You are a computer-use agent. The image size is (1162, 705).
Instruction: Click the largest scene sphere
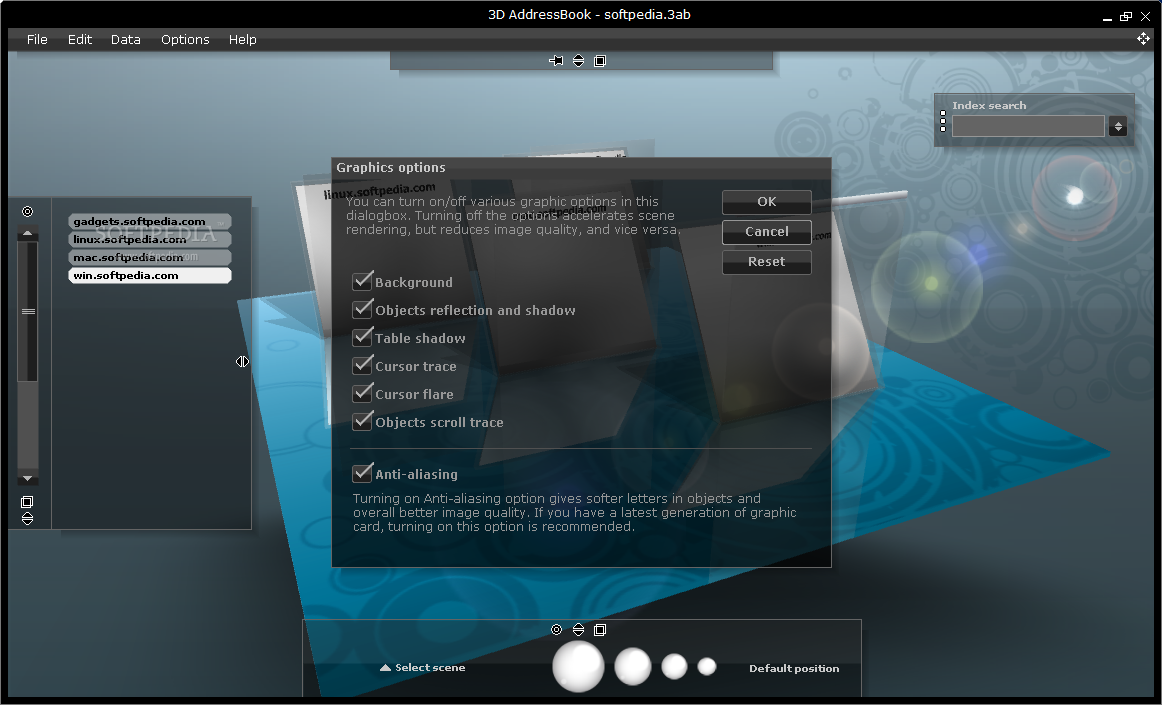(x=578, y=666)
